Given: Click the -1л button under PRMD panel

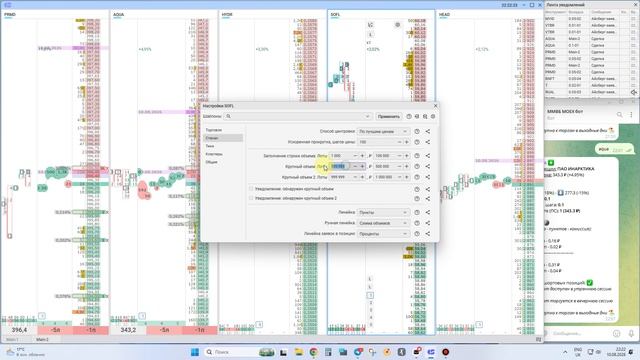Looking at the screenshot, I should pos(91,330).
